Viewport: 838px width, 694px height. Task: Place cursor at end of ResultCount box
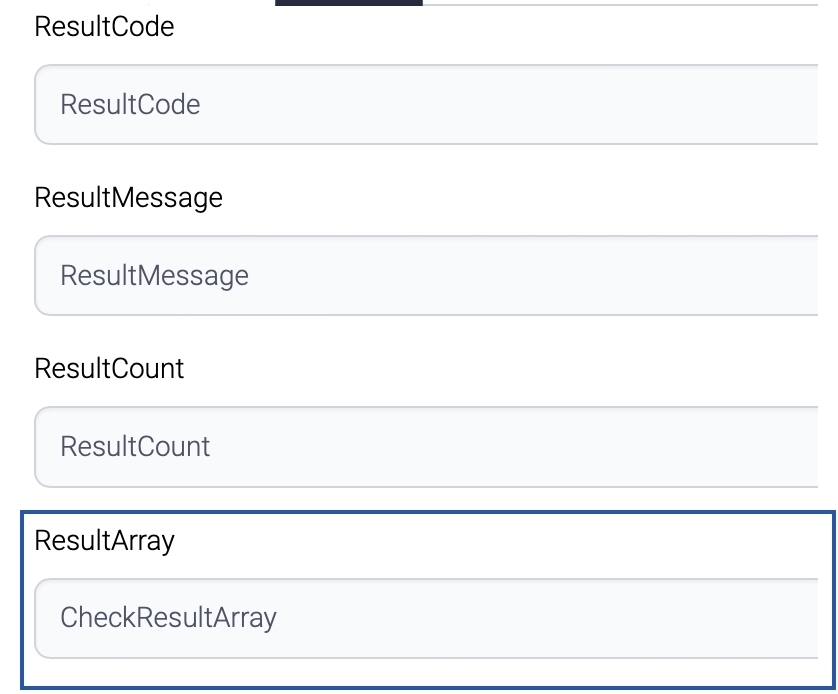800,446
